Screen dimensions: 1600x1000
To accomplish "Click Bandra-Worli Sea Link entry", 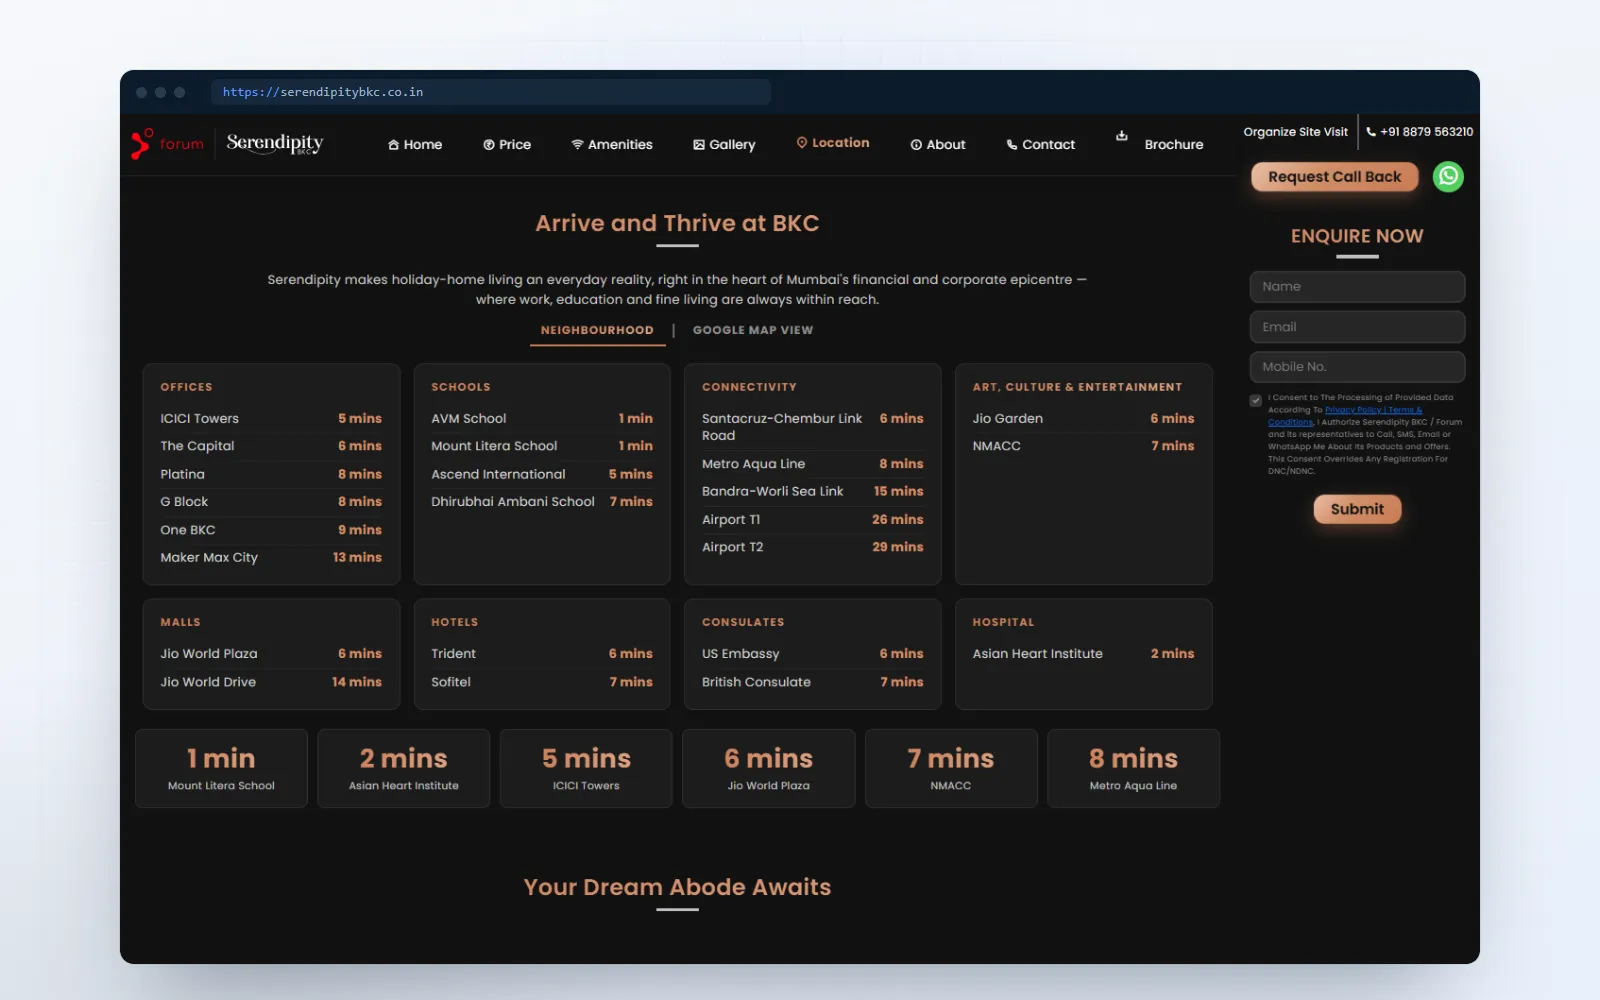I will 813,491.
